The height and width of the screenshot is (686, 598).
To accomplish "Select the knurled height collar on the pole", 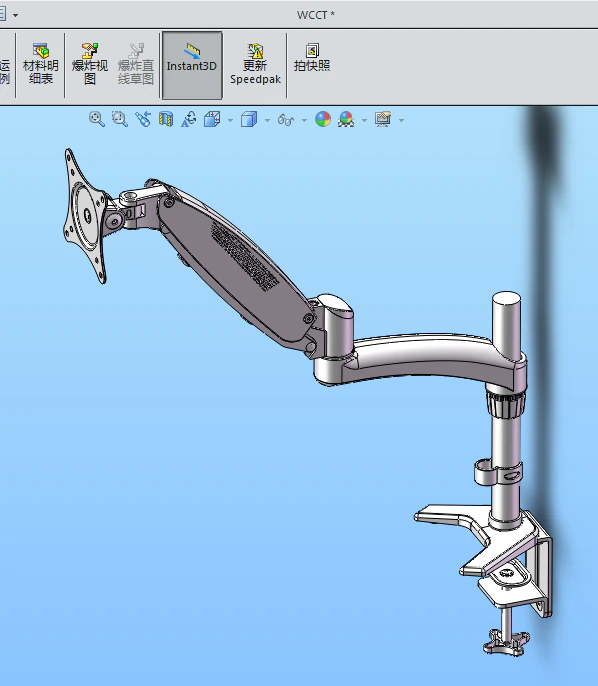I will click(x=506, y=405).
